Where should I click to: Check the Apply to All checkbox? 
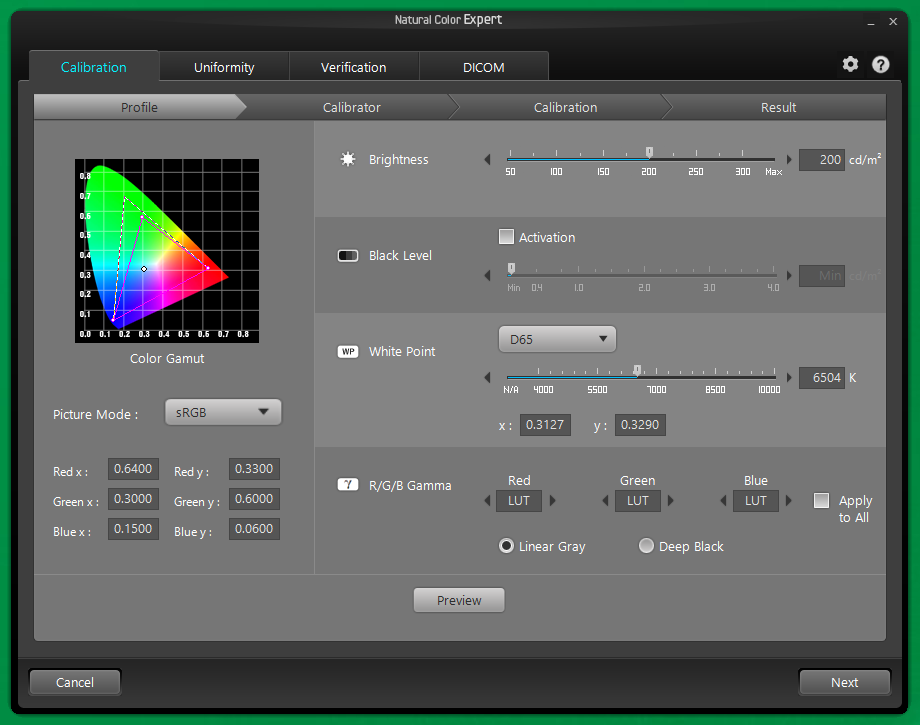(821, 501)
